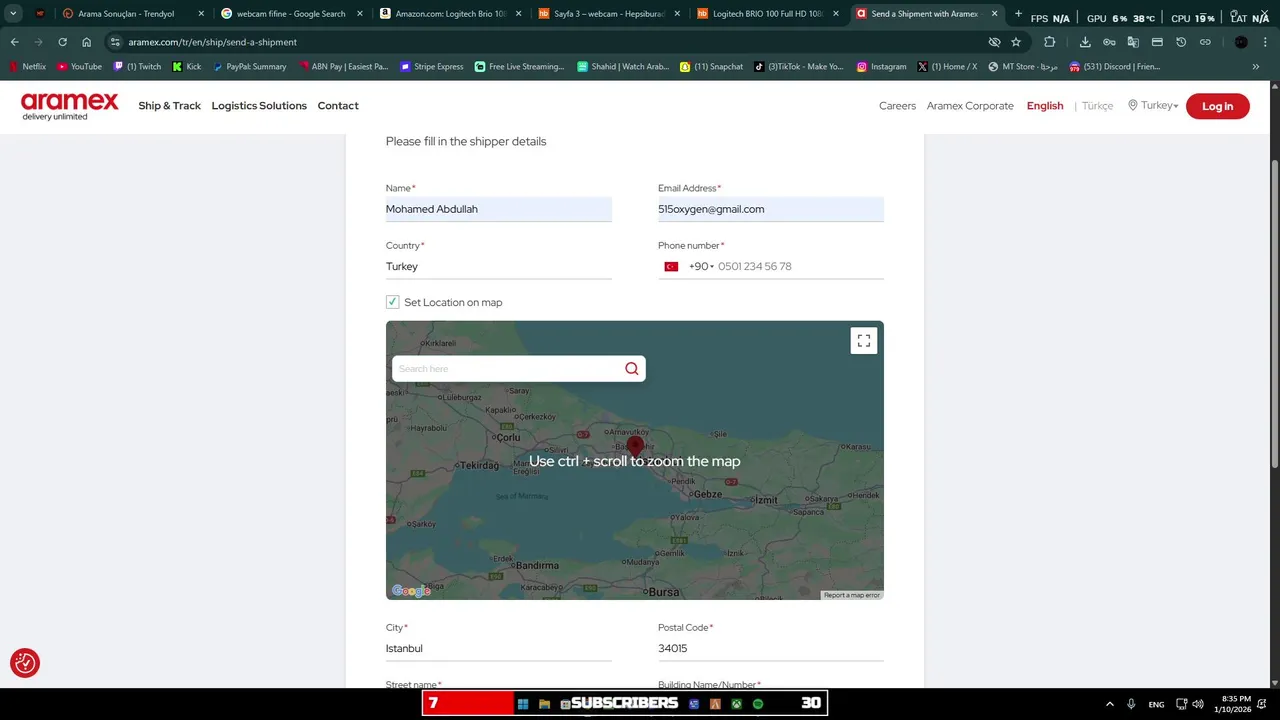Viewport: 1280px width, 720px height.
Task: Click the crossed-eye tracking protection icon
Action: click(994, 42)
